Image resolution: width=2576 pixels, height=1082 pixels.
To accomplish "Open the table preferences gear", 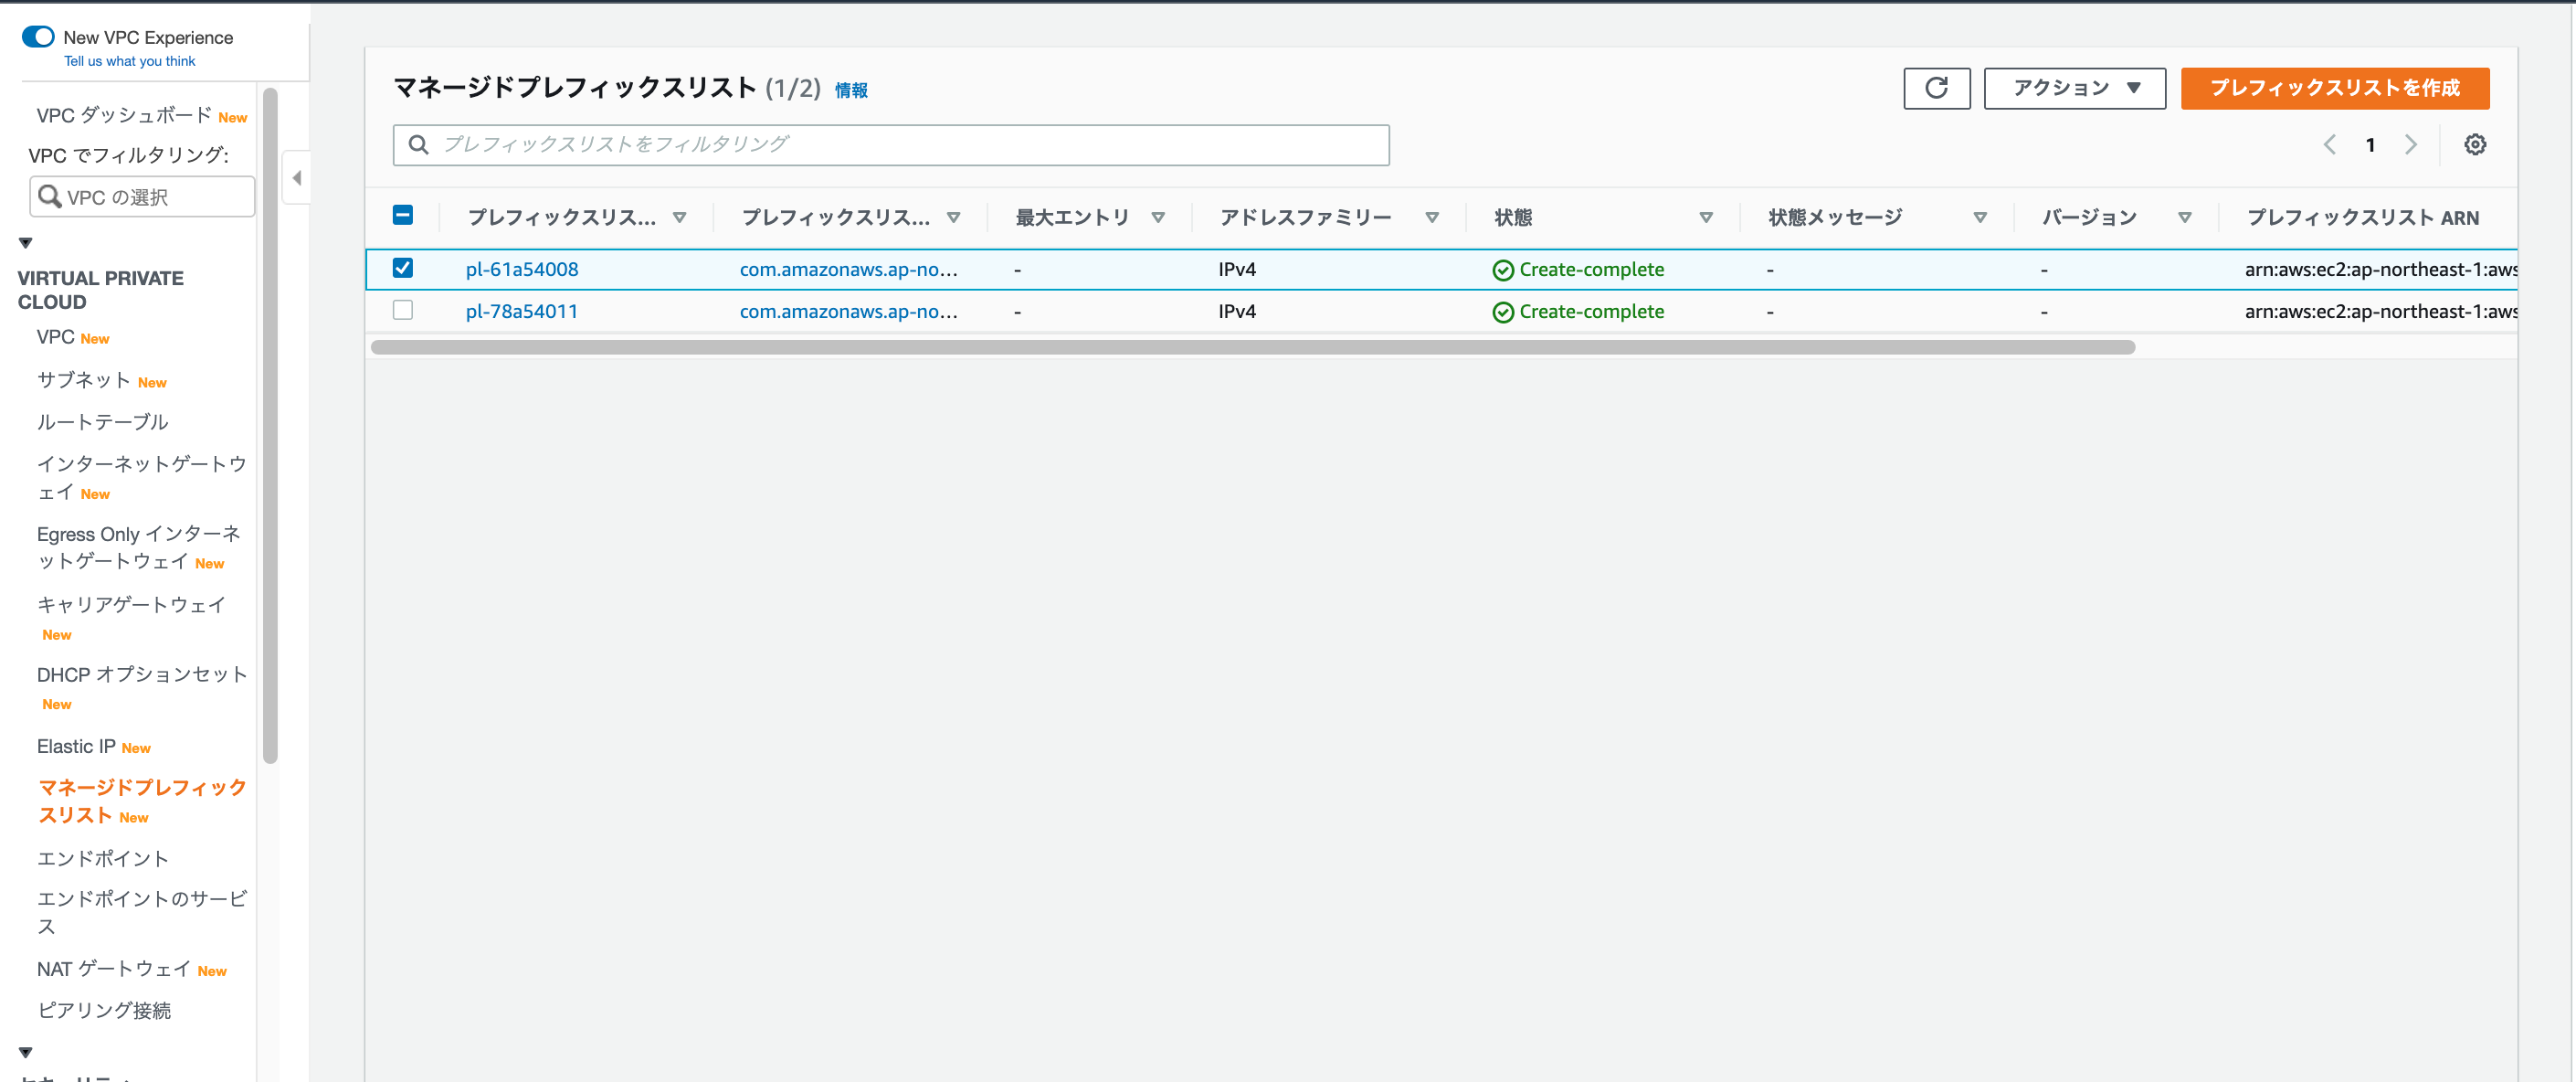I will coord(2475,144).
